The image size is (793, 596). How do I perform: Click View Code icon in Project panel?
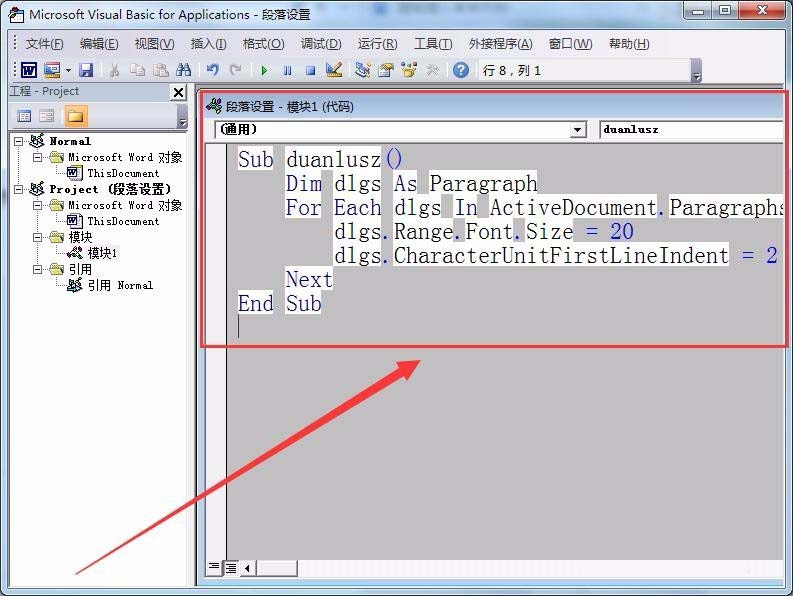click(x=24, y=116)
